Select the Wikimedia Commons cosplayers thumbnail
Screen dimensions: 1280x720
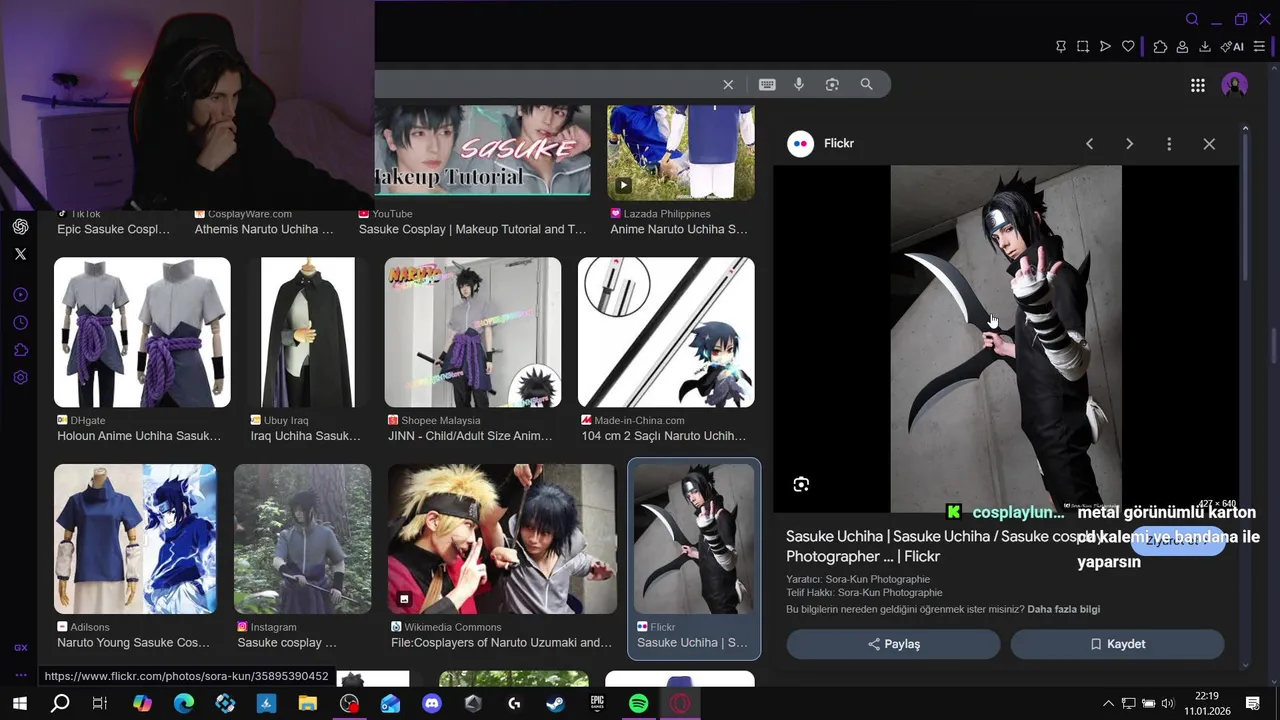coord(503,539)
